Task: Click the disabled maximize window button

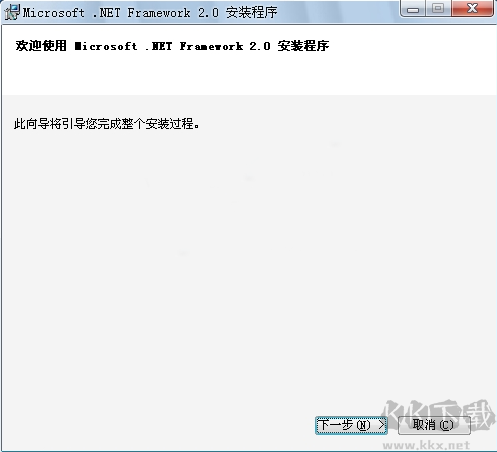Action: pyautogui.click(x=438, y=9)
